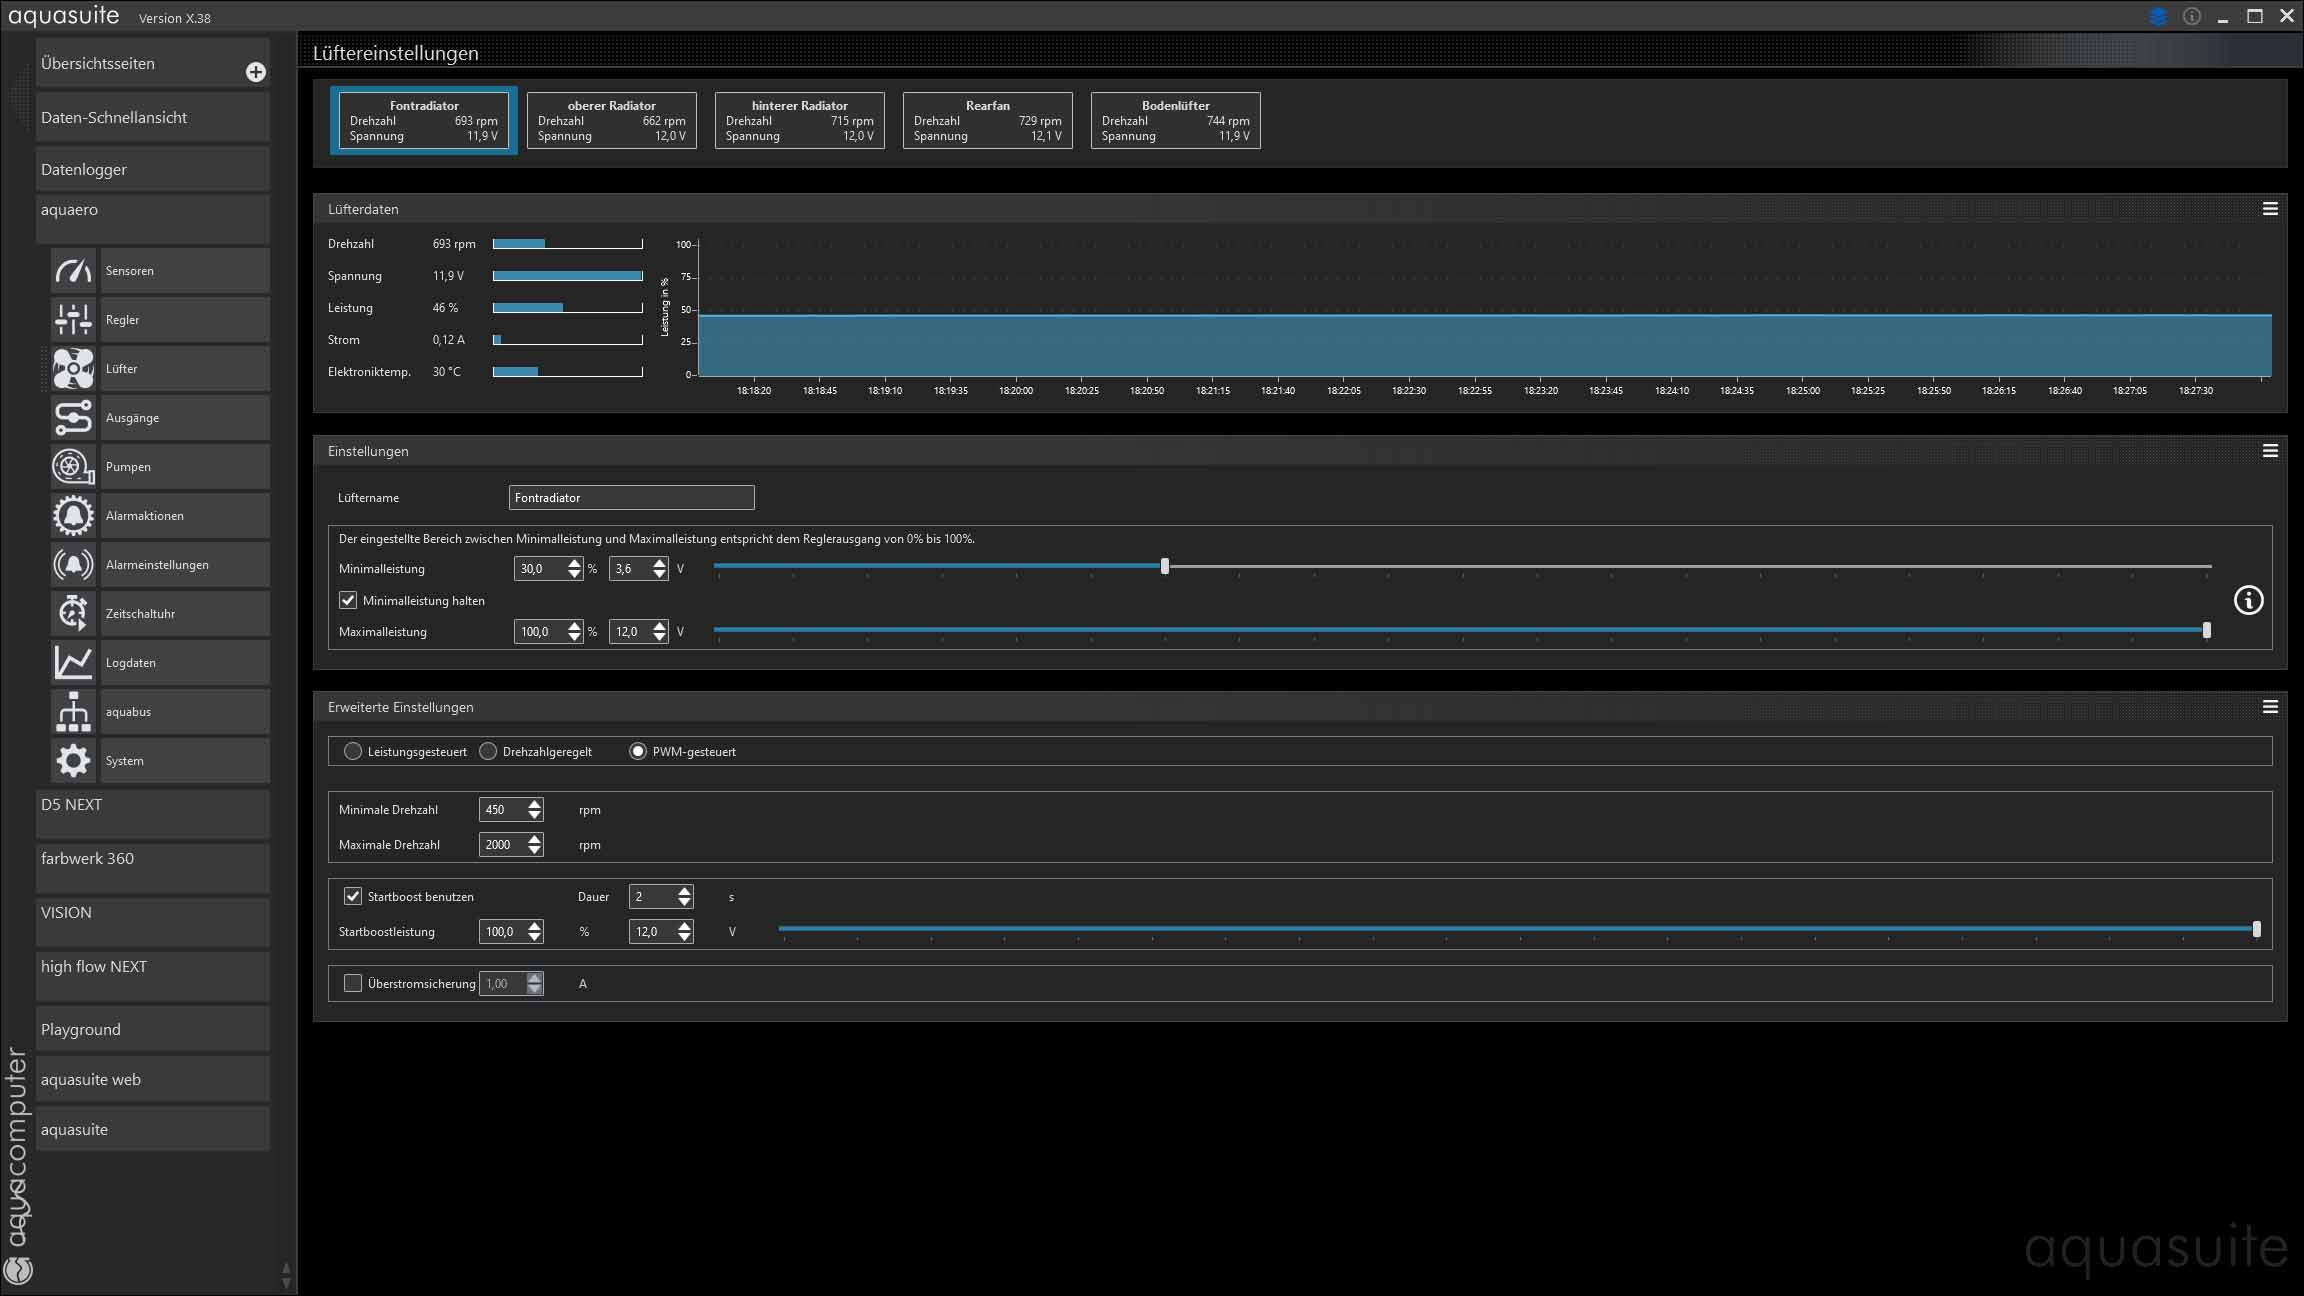Open the Alarmaktionen bell icon
2304x1296 pixels.
pyautogui.click(x=73, y=516)
